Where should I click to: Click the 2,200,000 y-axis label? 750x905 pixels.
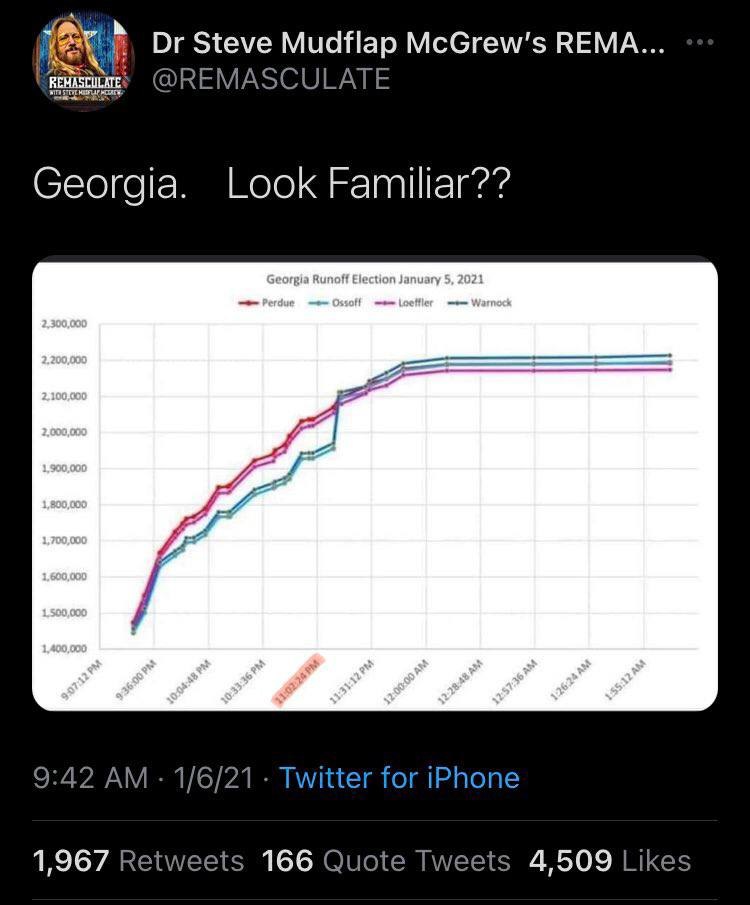tap(65, 360)
